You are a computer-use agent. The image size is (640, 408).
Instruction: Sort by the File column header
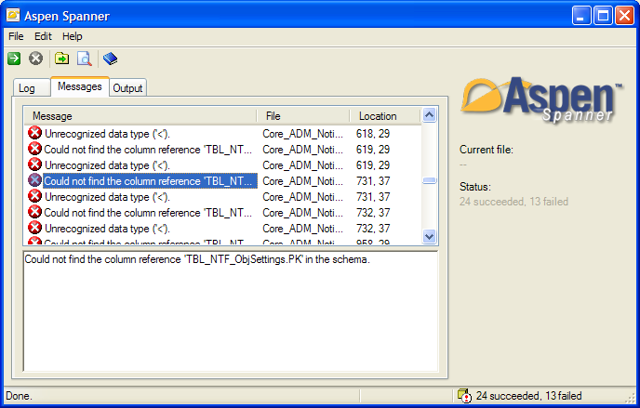(303, 116)
